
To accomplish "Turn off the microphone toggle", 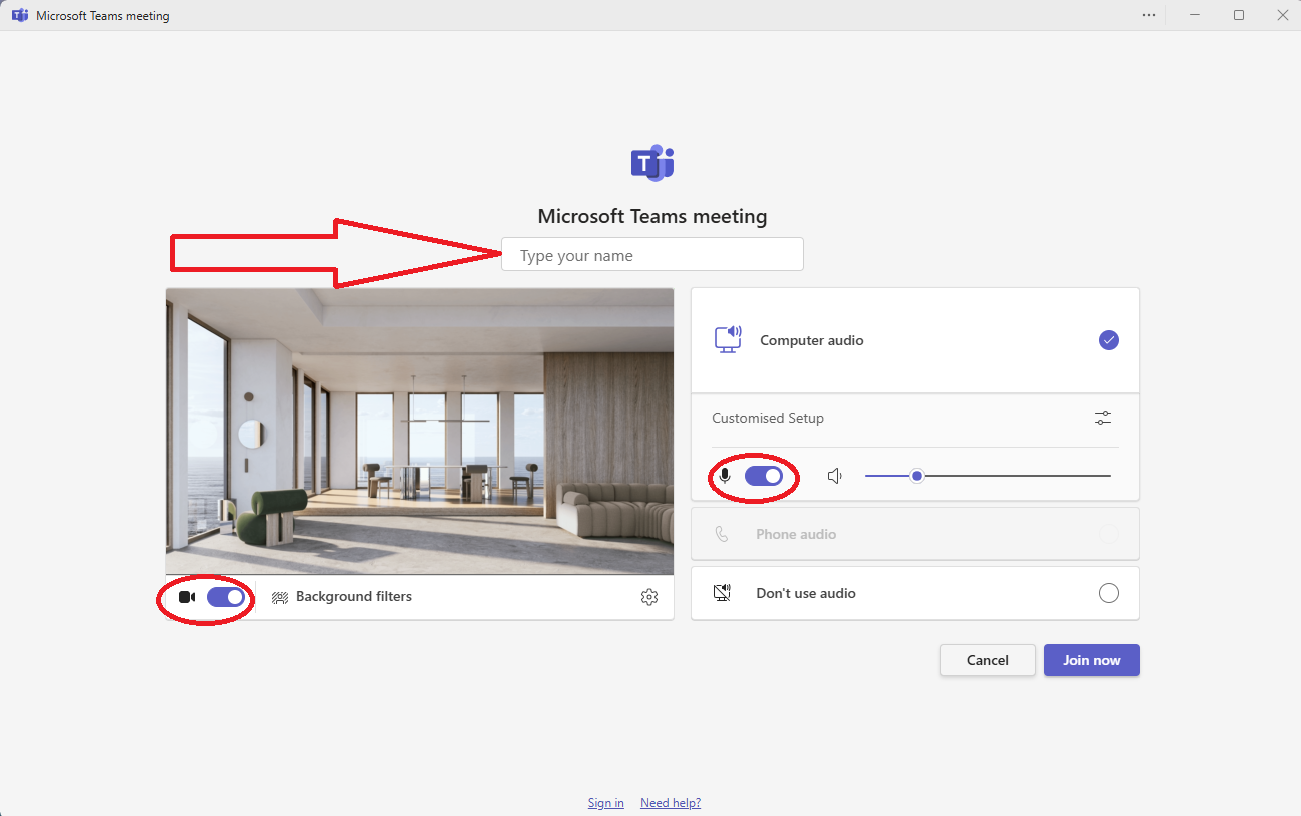I will pos(764,476).
